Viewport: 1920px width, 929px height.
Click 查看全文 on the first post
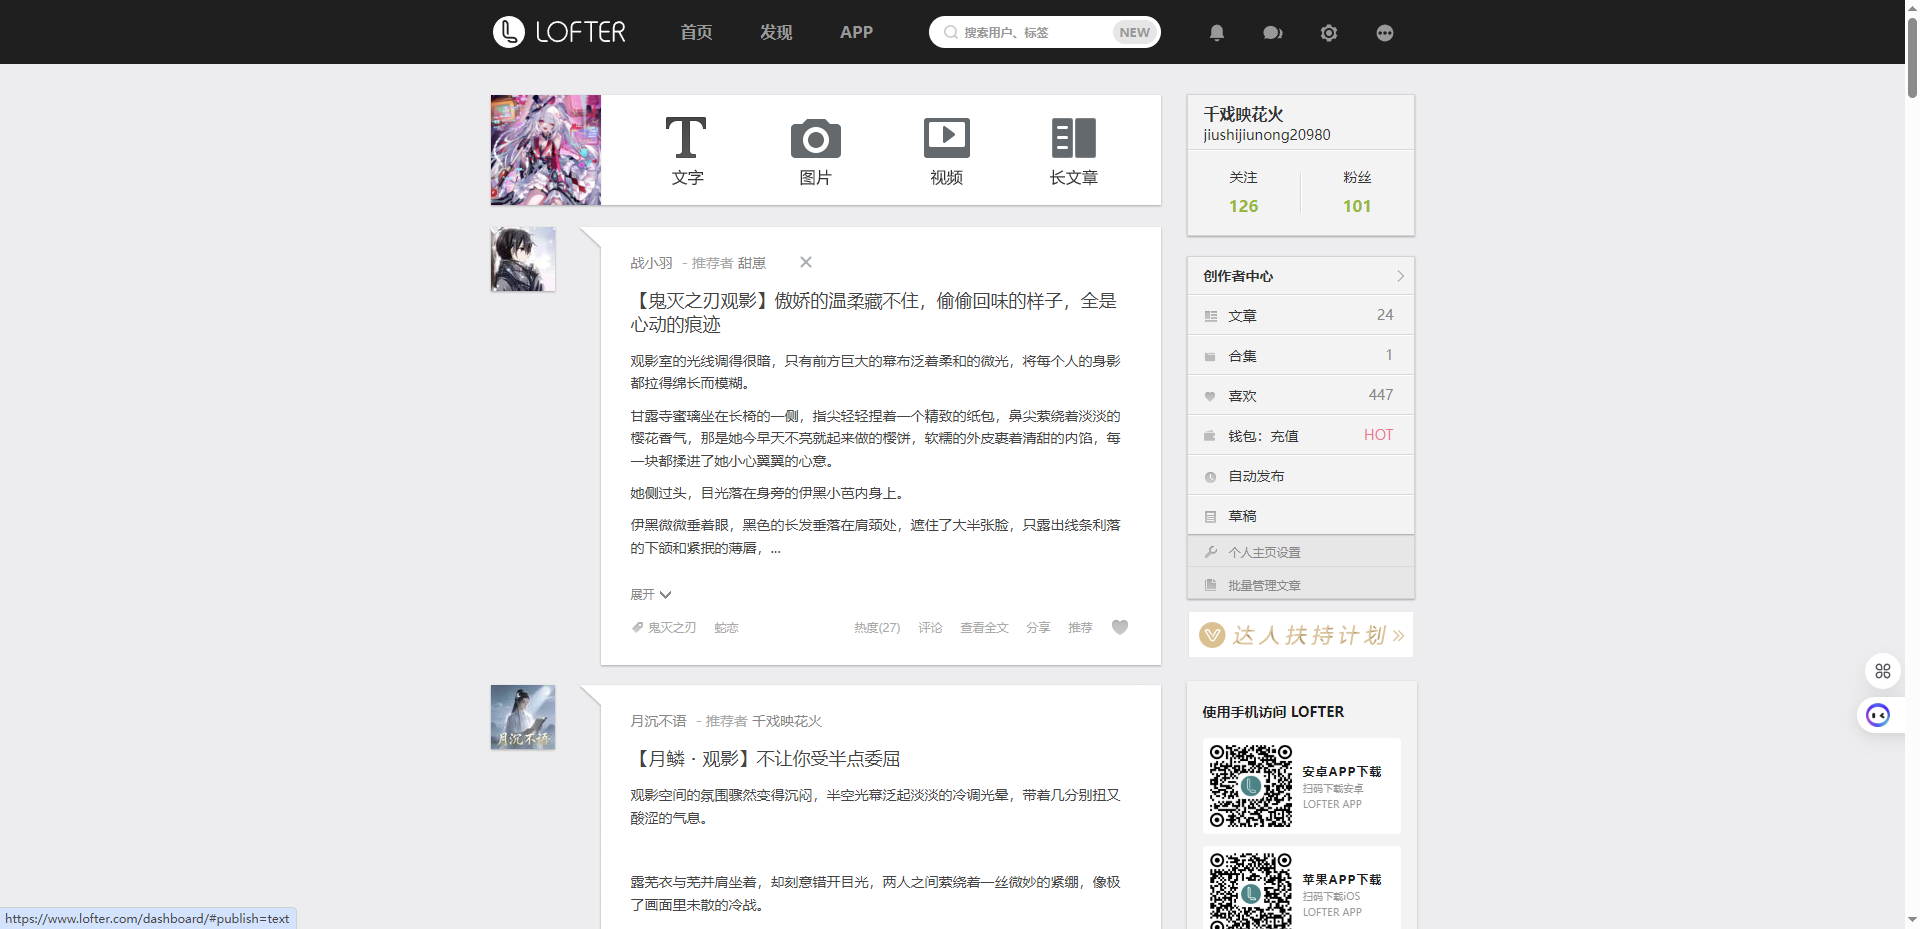click(984, 628)
